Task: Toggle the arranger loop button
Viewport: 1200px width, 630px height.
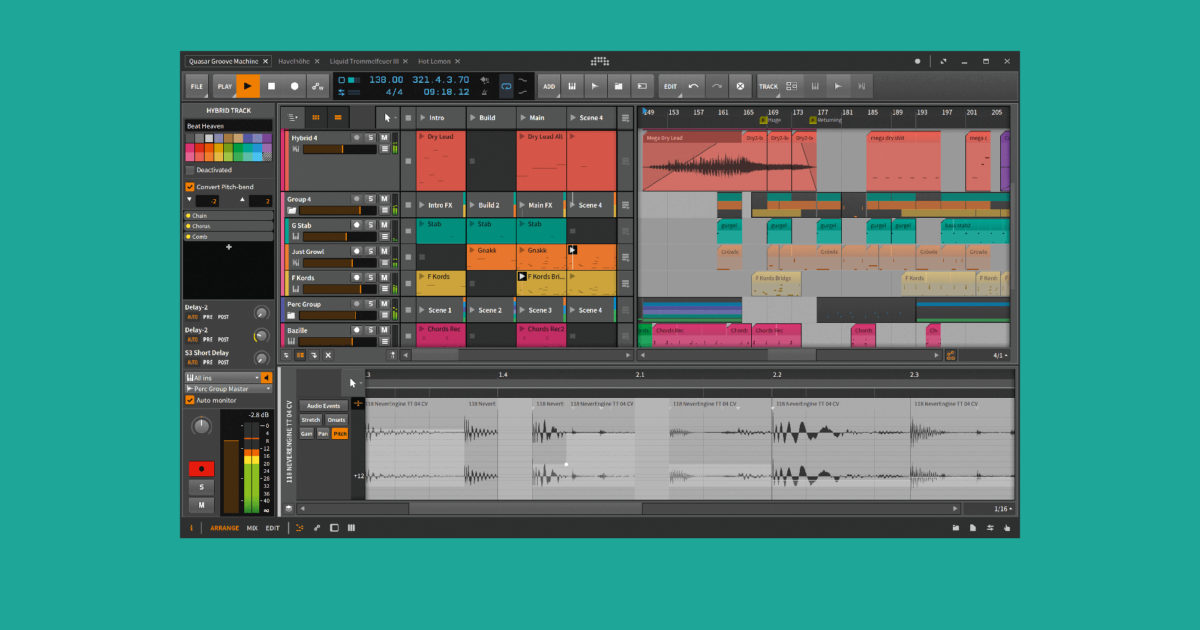Action: pos(506,86)
